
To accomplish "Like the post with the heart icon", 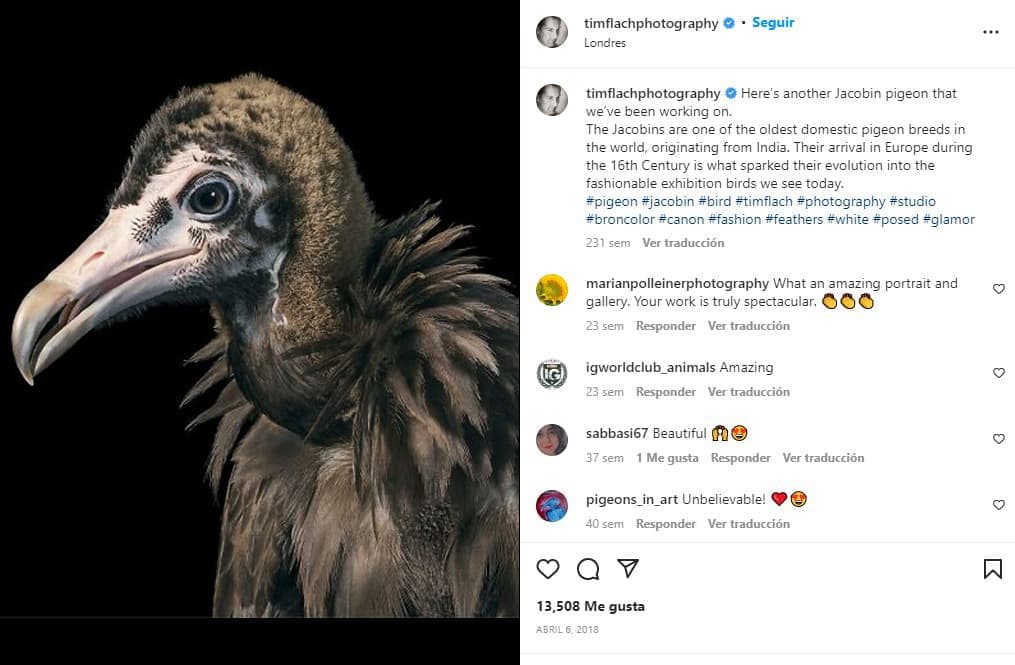I will pos(548,569).
